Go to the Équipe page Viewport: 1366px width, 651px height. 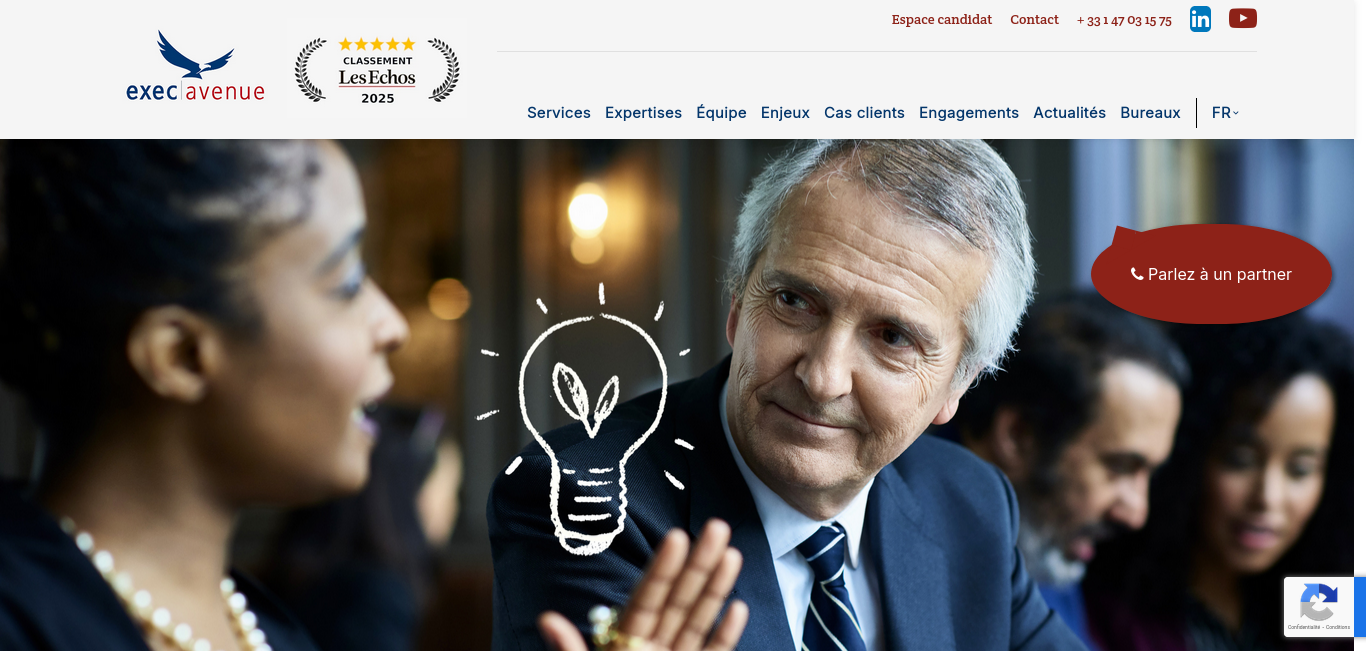point(721,113)
